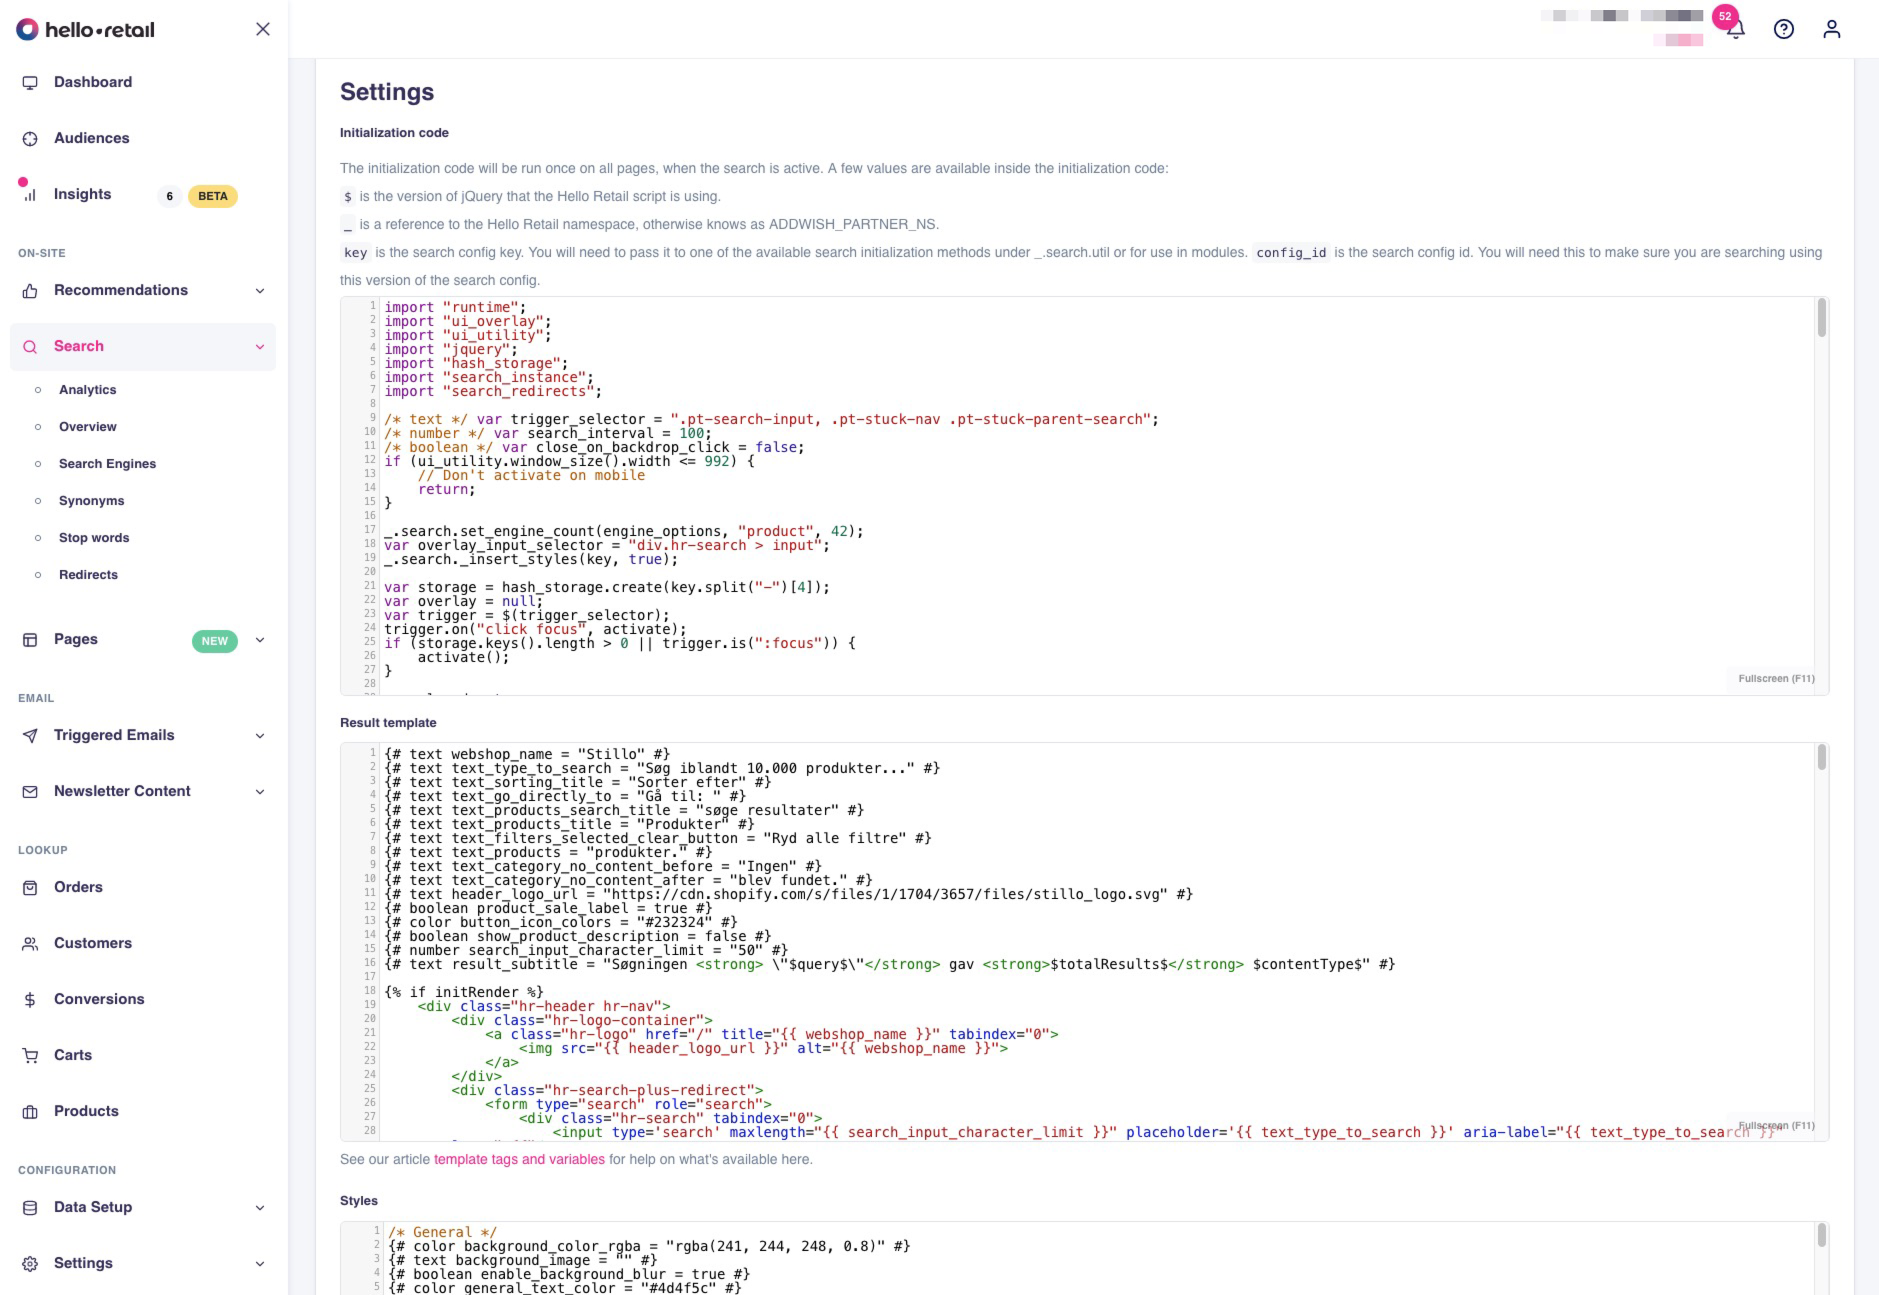The width and height of the screenshot is (1879, 1295).
Task: Expand the Recommendations chevron
Action: 260,291
